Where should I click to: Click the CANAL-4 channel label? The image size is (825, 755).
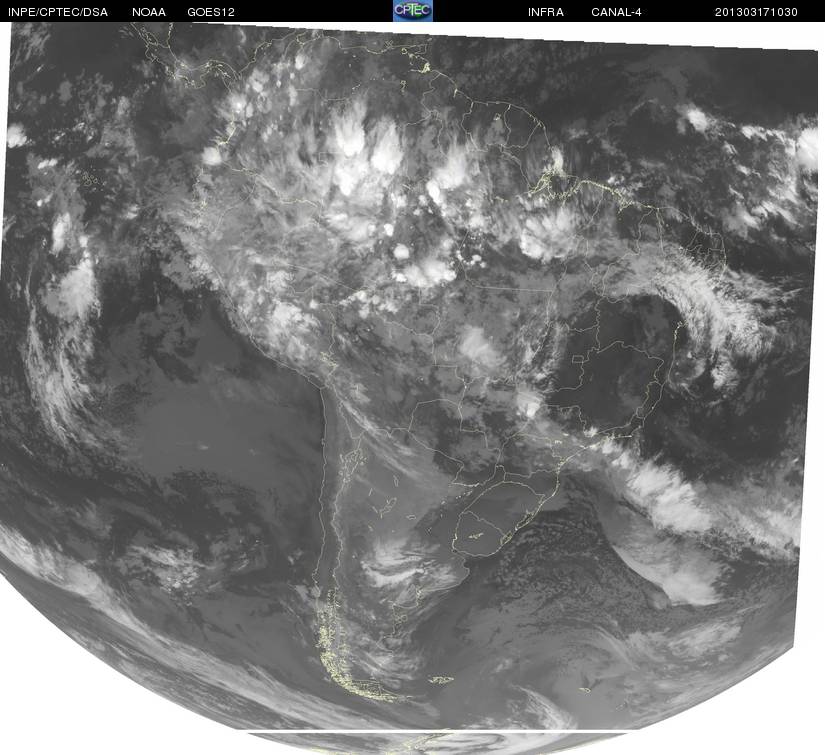point(616,12)
